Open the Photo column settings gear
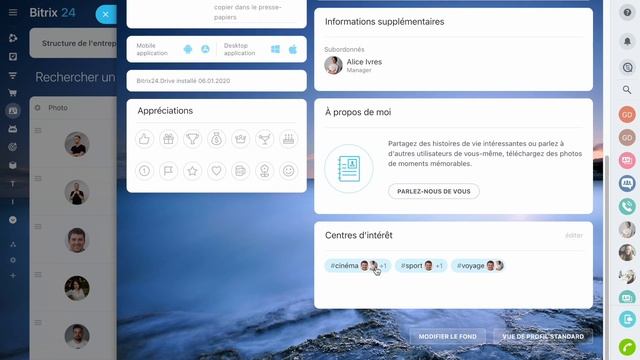640x360 pixels. [x=38, y=108]
